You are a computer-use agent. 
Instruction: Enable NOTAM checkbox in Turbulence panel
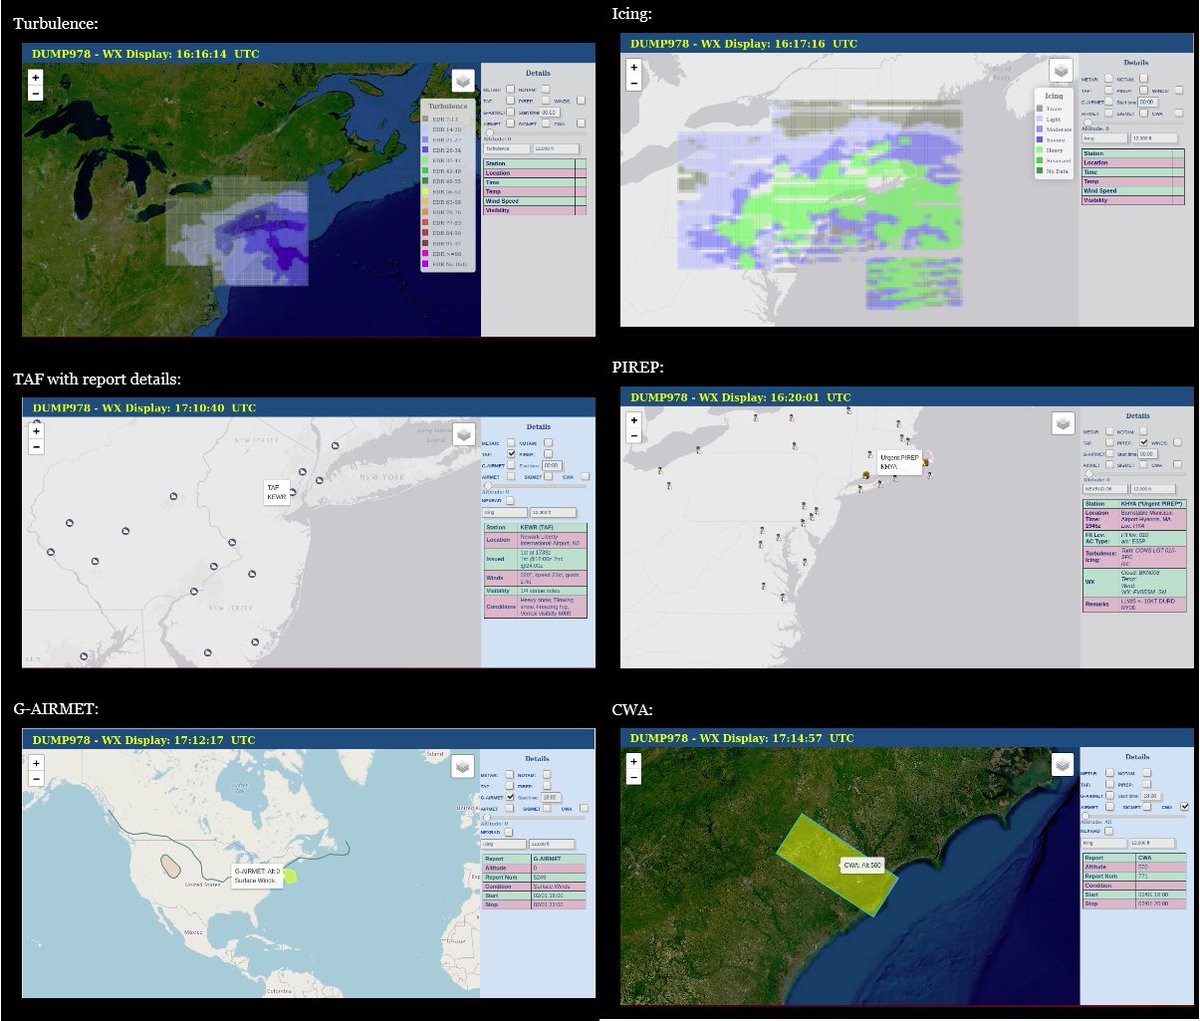pos(546,89)
